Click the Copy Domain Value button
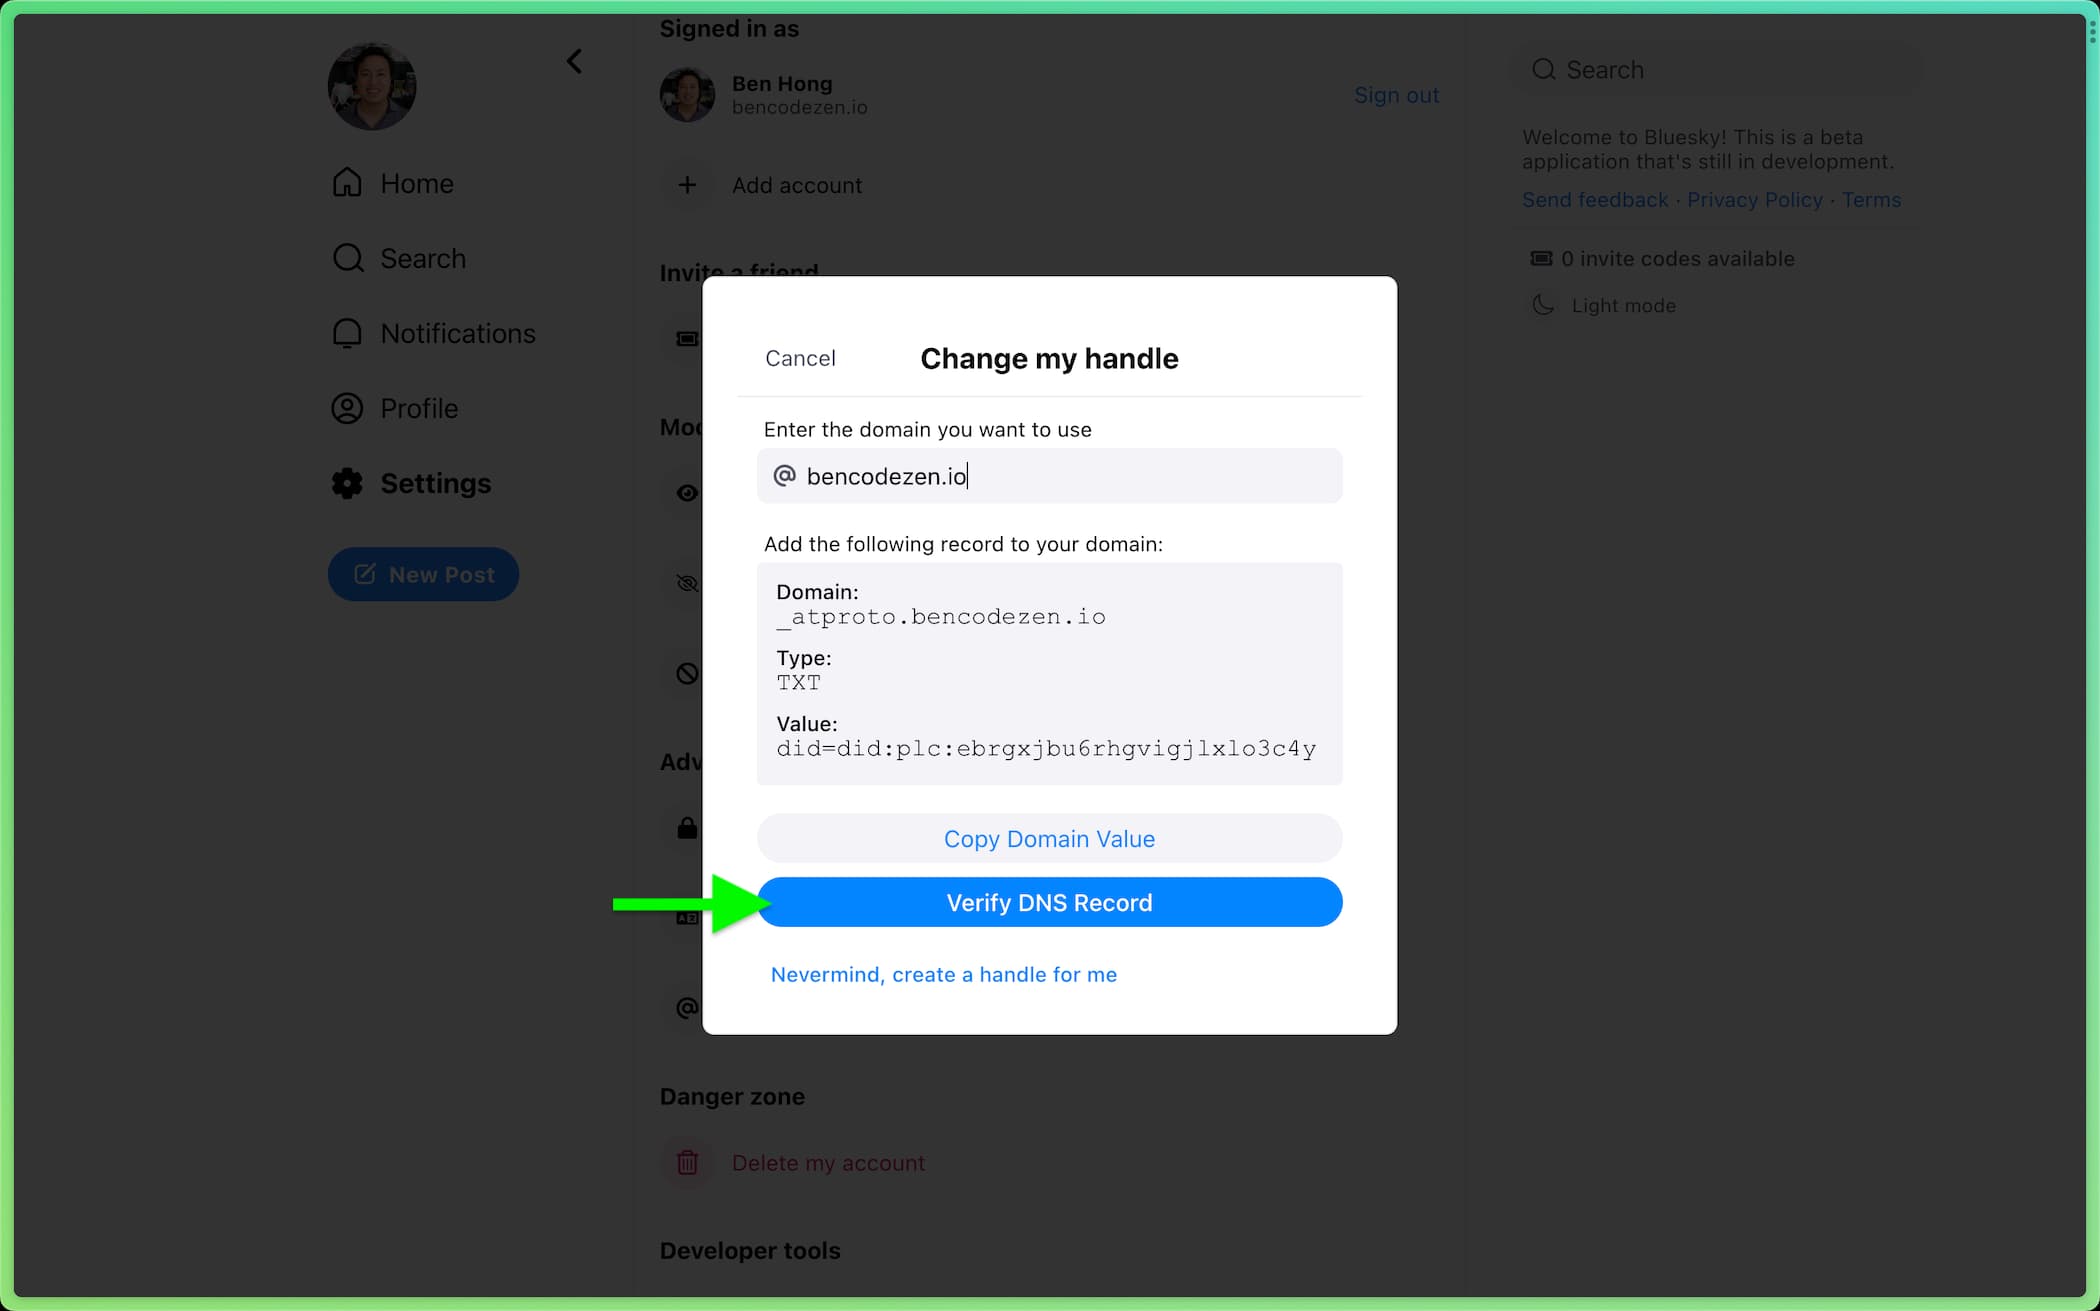The height and width of the screenshot is (1311, 2100). 1049,838
